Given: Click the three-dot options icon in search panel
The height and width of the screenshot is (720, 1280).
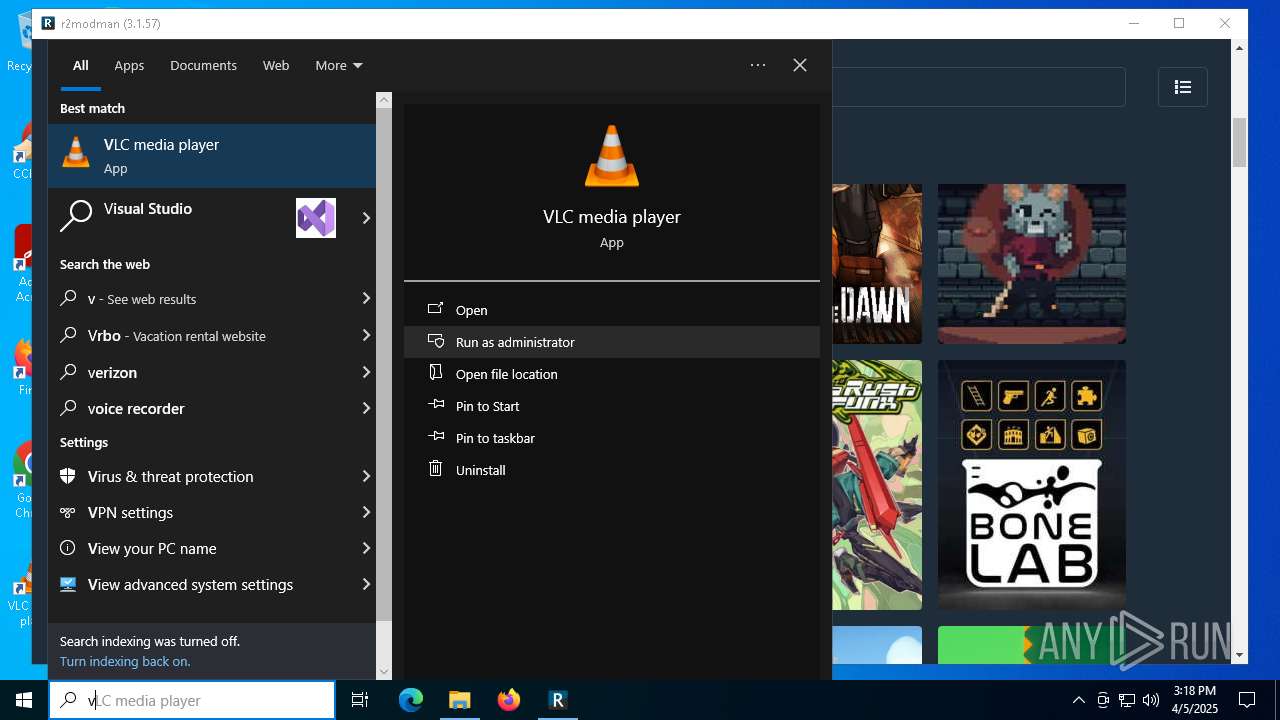Looking at the screenshot, I should click(758, 65).
